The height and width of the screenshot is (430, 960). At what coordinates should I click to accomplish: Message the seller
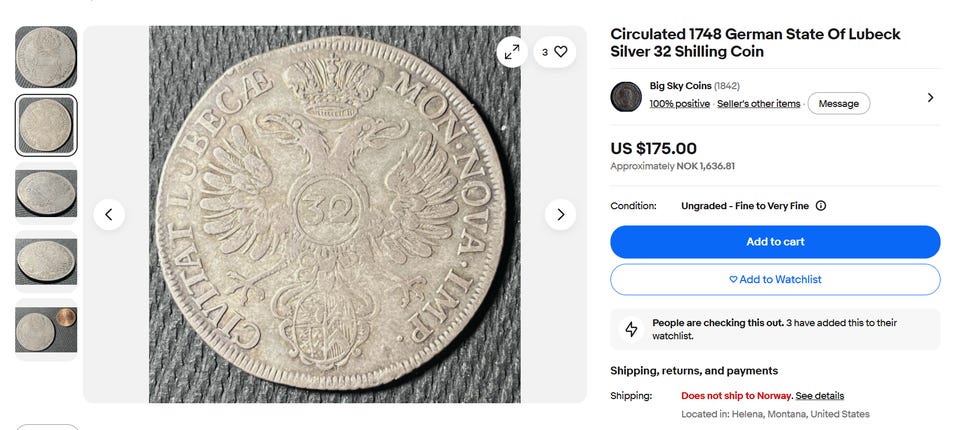839,104
